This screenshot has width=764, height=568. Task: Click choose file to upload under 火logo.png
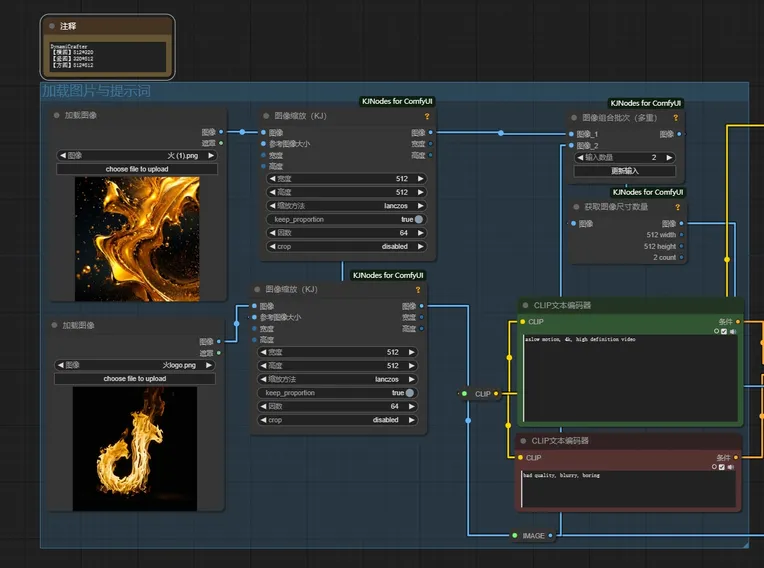point(135,379)
